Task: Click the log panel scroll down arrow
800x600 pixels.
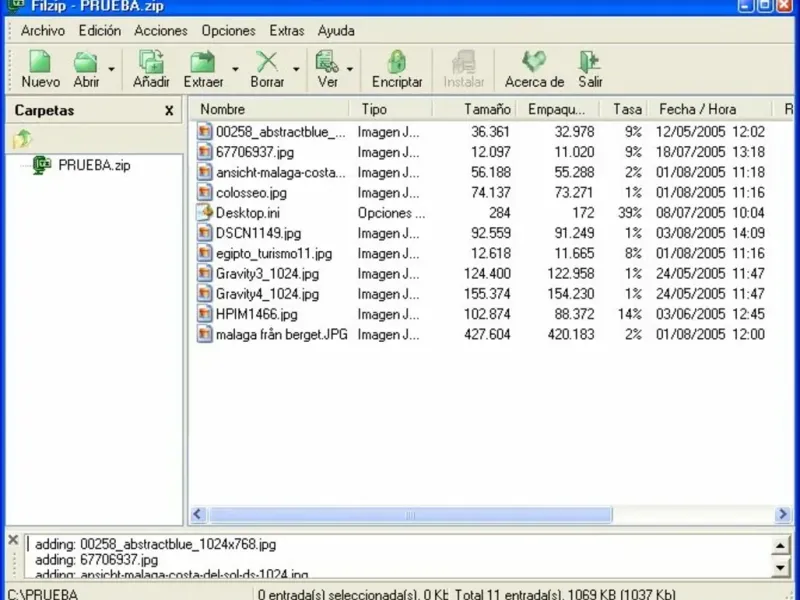Action: (781, 567)
